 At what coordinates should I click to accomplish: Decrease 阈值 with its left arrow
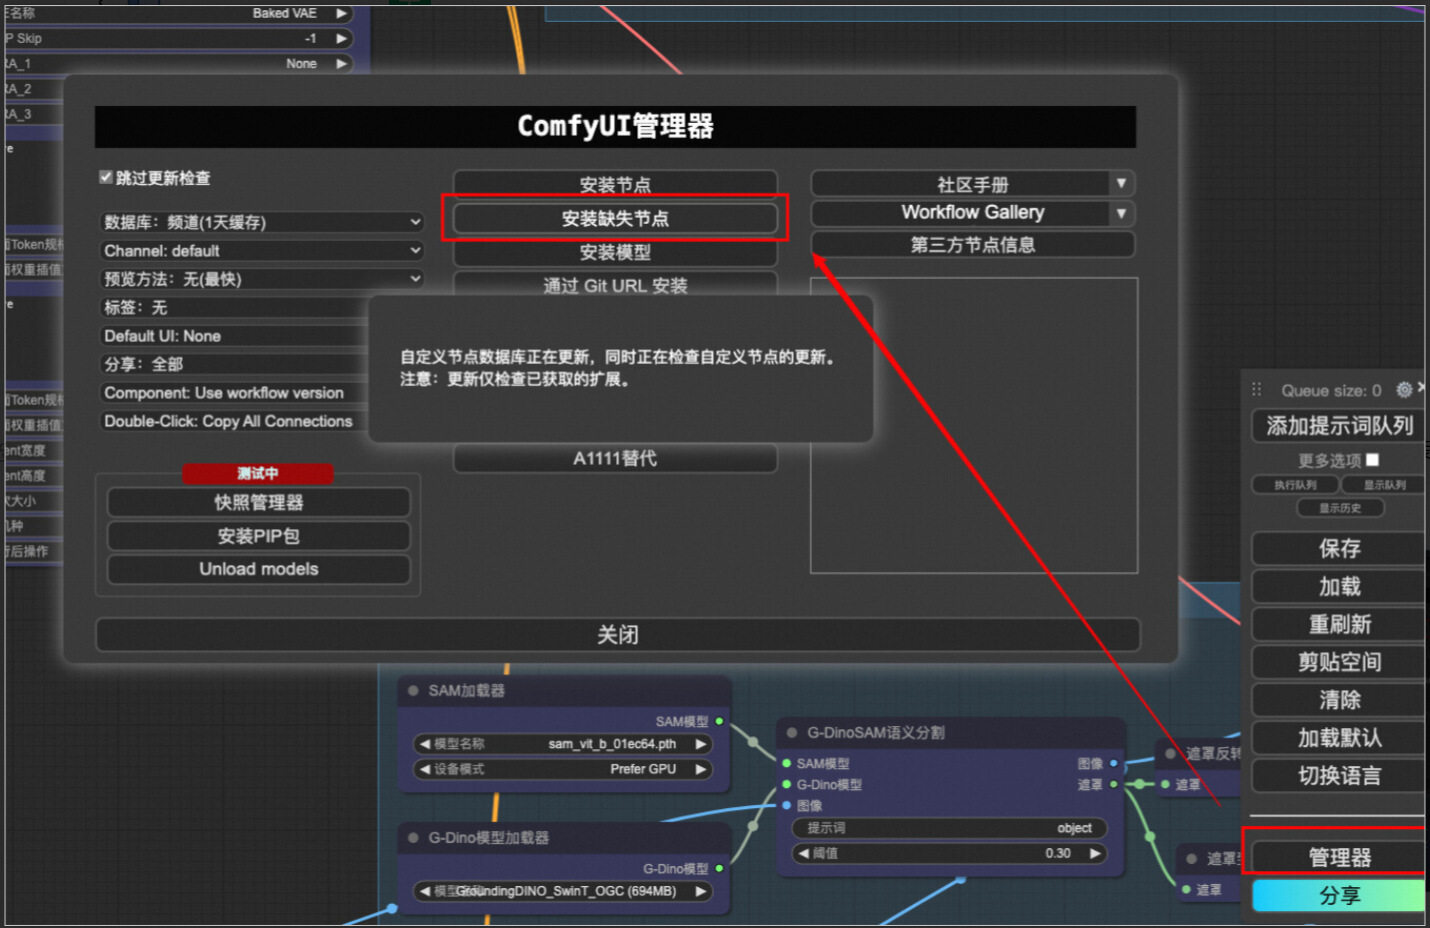click(x=803, y=853)
